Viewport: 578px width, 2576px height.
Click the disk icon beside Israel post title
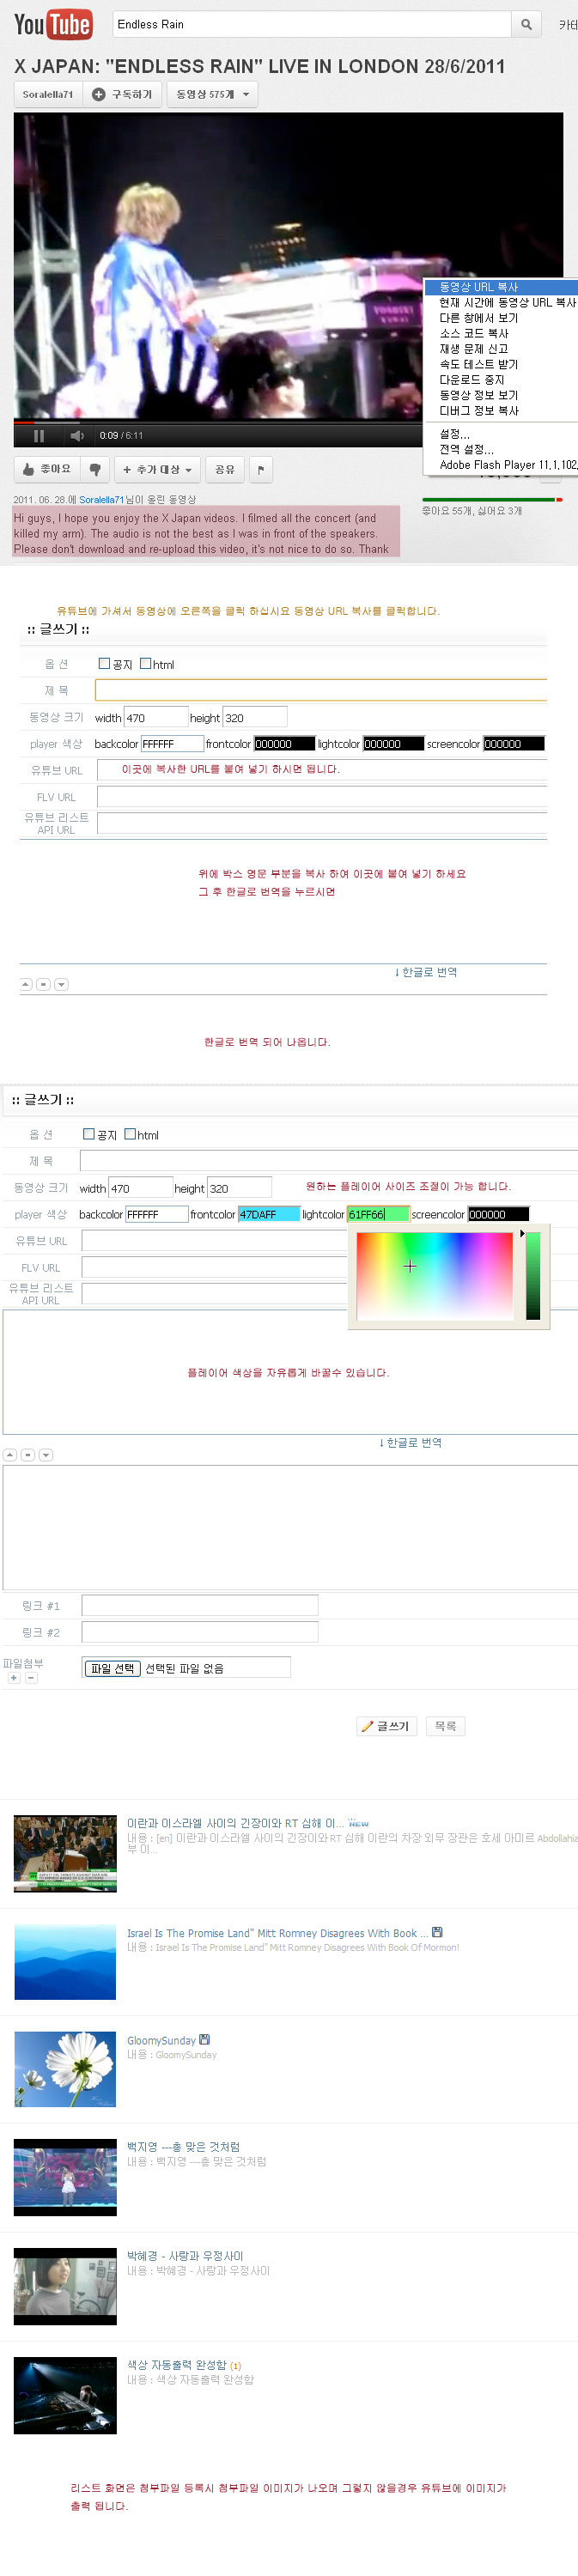tap(437, 1932)
